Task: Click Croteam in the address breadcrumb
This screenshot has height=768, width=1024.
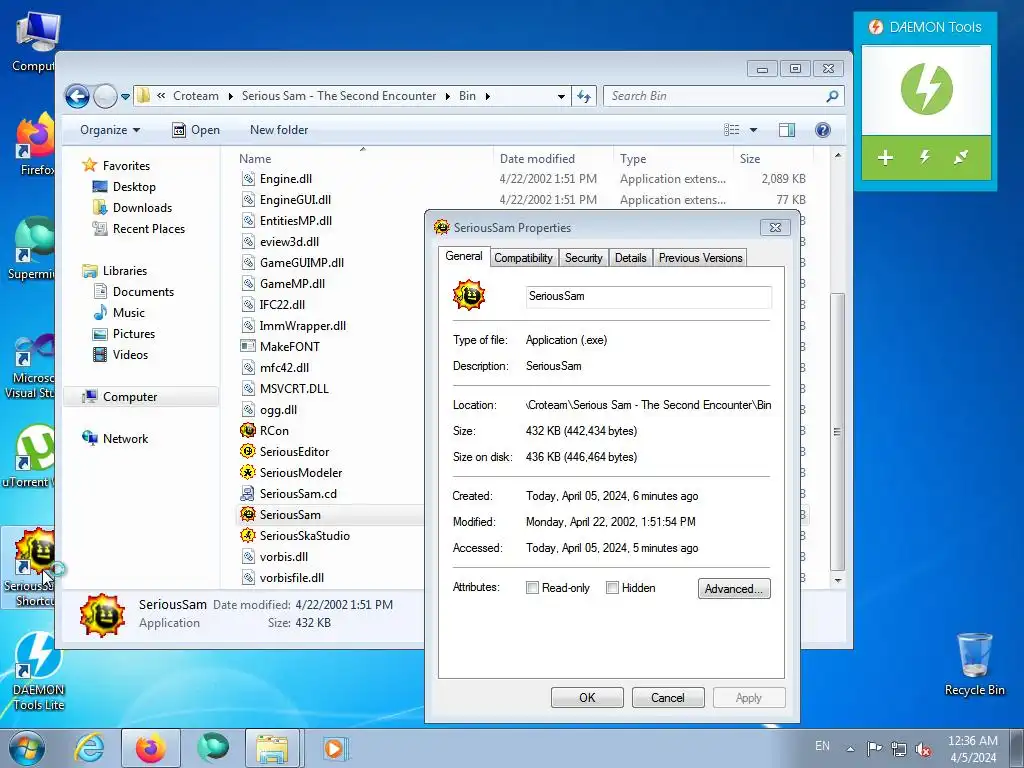Action: [196, 96]
